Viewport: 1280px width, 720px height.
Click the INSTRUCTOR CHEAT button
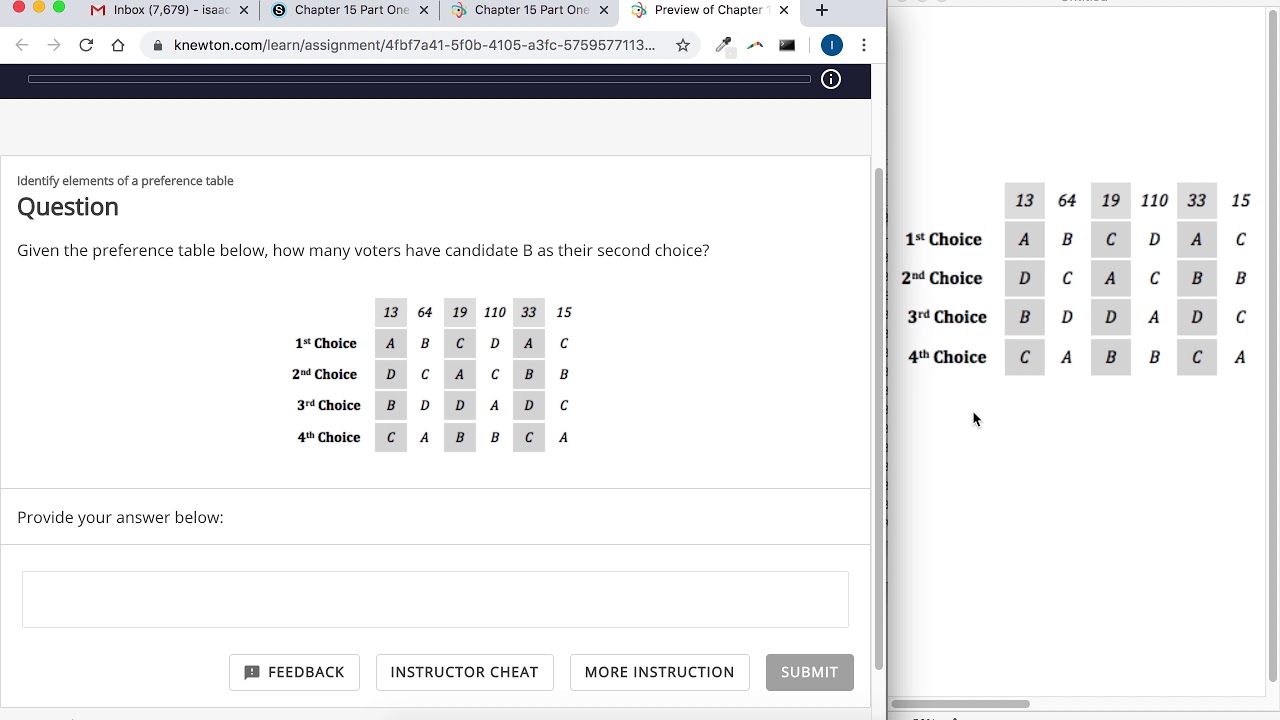[464, 672]
